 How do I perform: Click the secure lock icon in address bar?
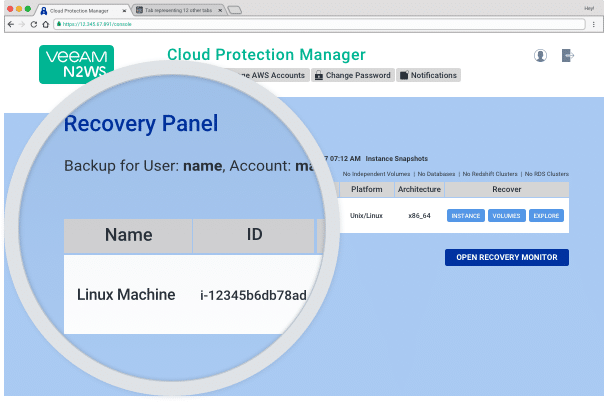59,24
